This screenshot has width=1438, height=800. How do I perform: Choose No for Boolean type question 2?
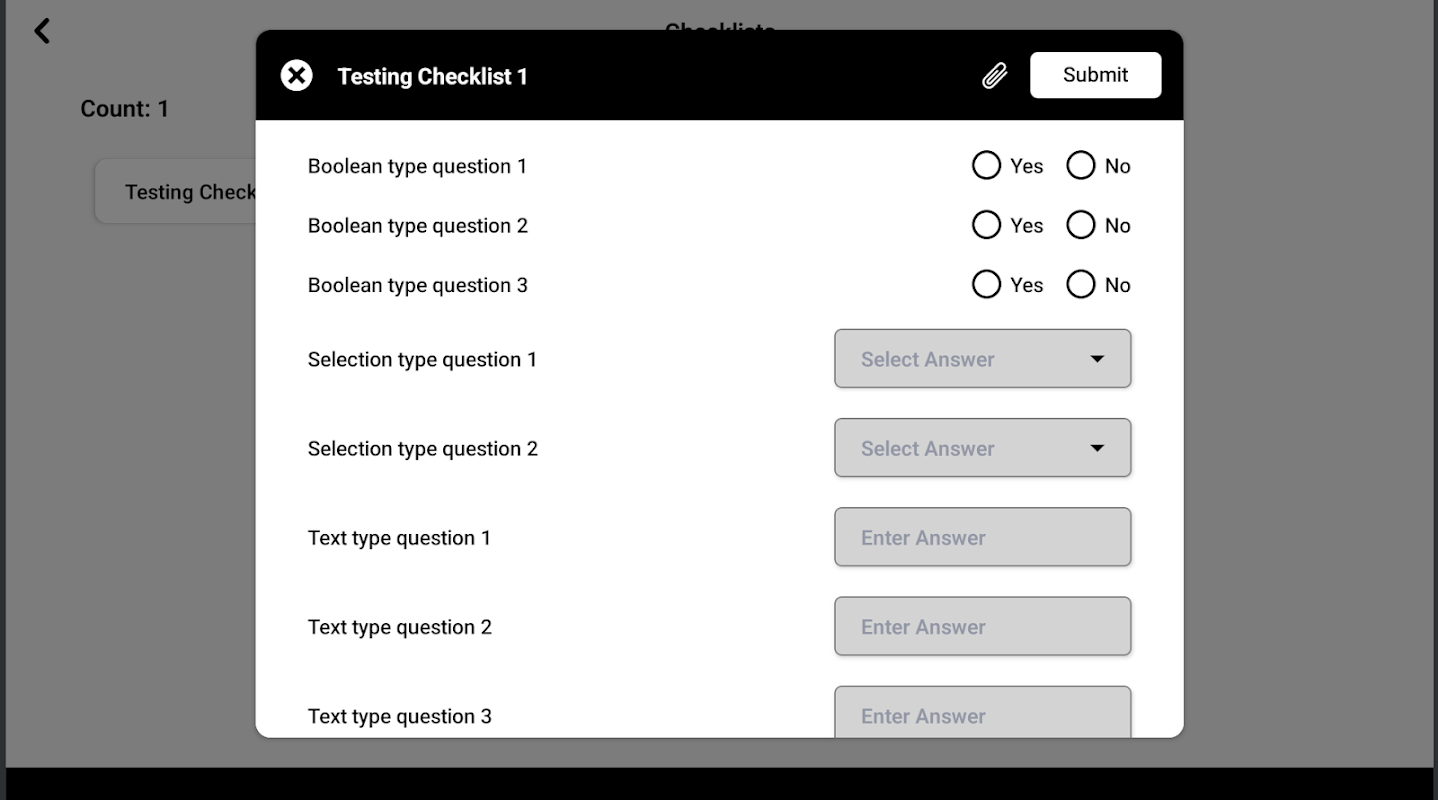pyautogui.click(x=1080, y=226)
